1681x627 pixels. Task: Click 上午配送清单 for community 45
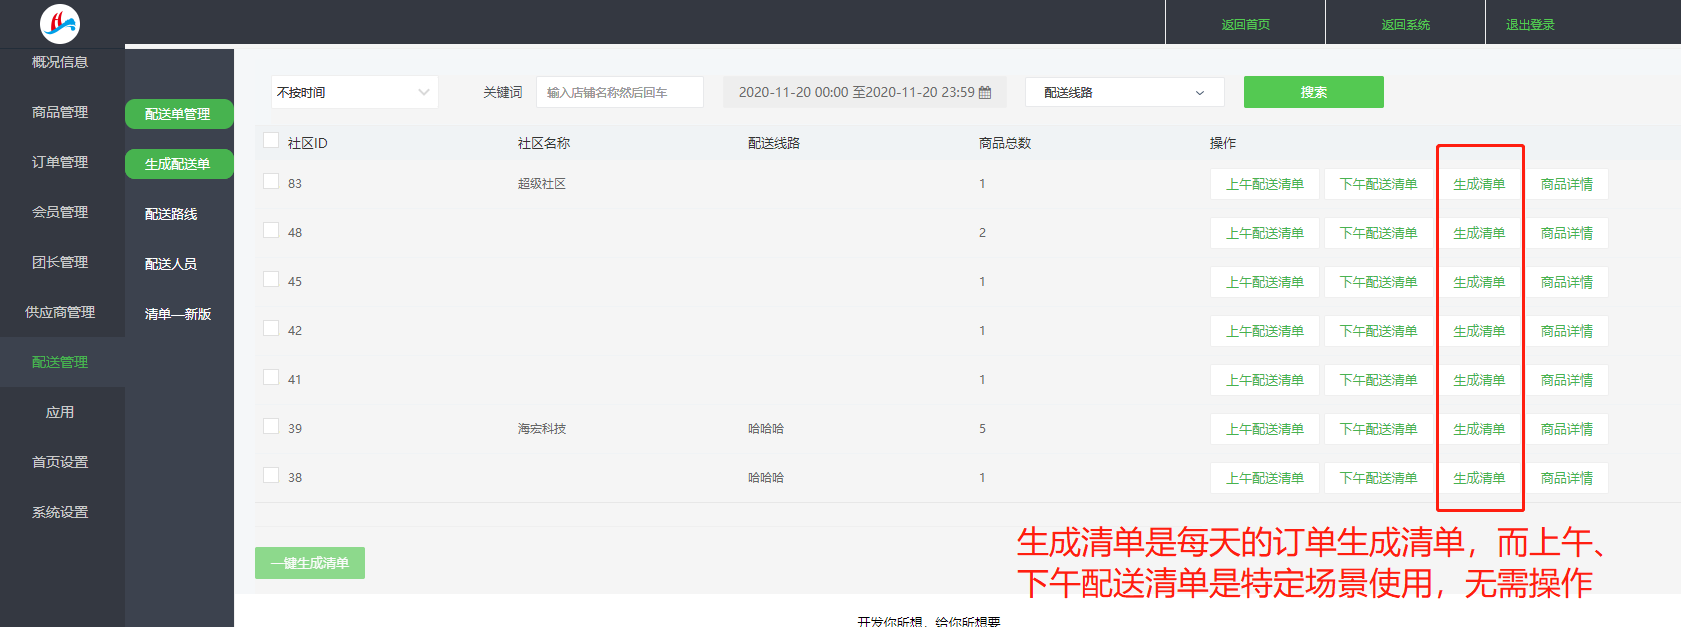[1265, 282]
